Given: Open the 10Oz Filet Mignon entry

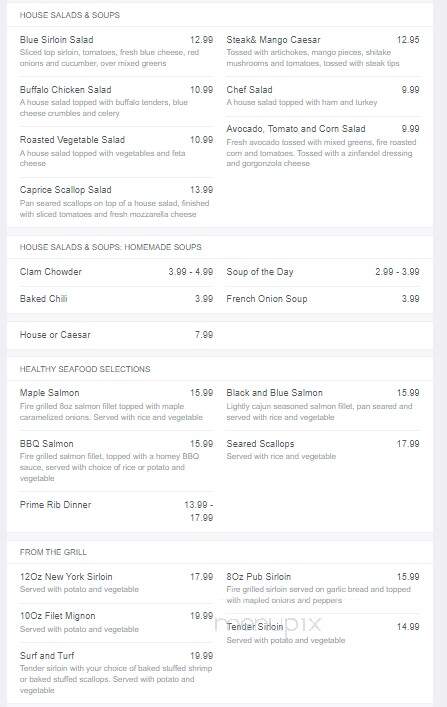Looking at the screenshot, I should click(x=116, y=622).
